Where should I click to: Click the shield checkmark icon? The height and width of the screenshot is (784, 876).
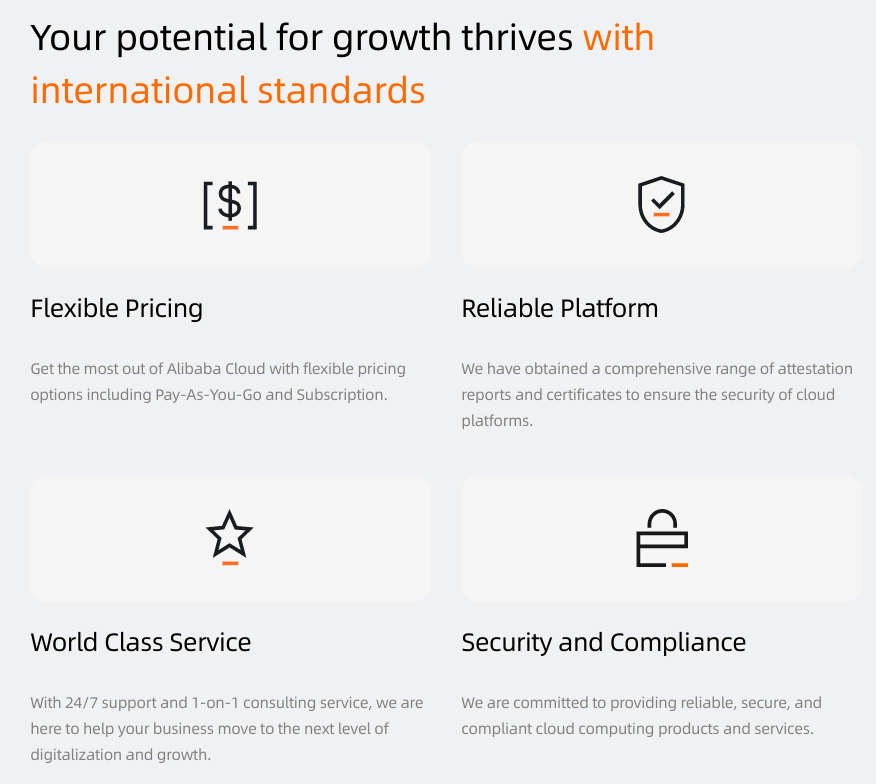click(x=661, y=204)
